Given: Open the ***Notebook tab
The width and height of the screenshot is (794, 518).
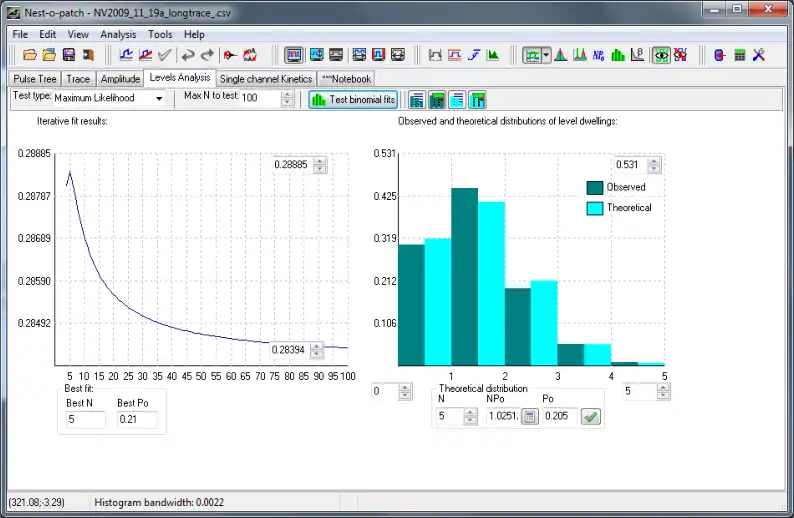Looking at the screenshot, I should (x=346, y=79).
